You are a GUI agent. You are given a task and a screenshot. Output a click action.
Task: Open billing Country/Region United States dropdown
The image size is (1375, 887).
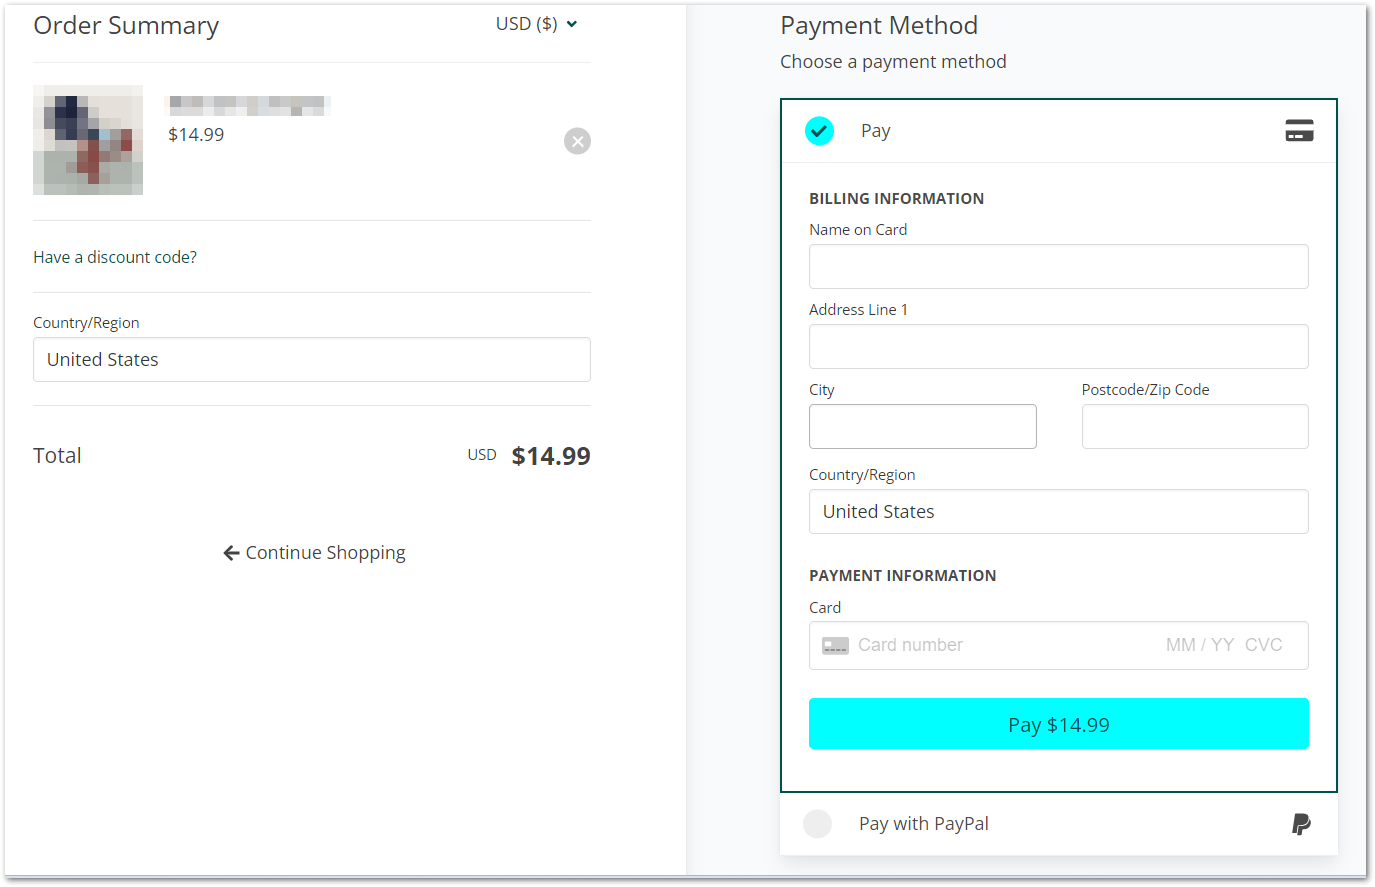point(1058,512)
